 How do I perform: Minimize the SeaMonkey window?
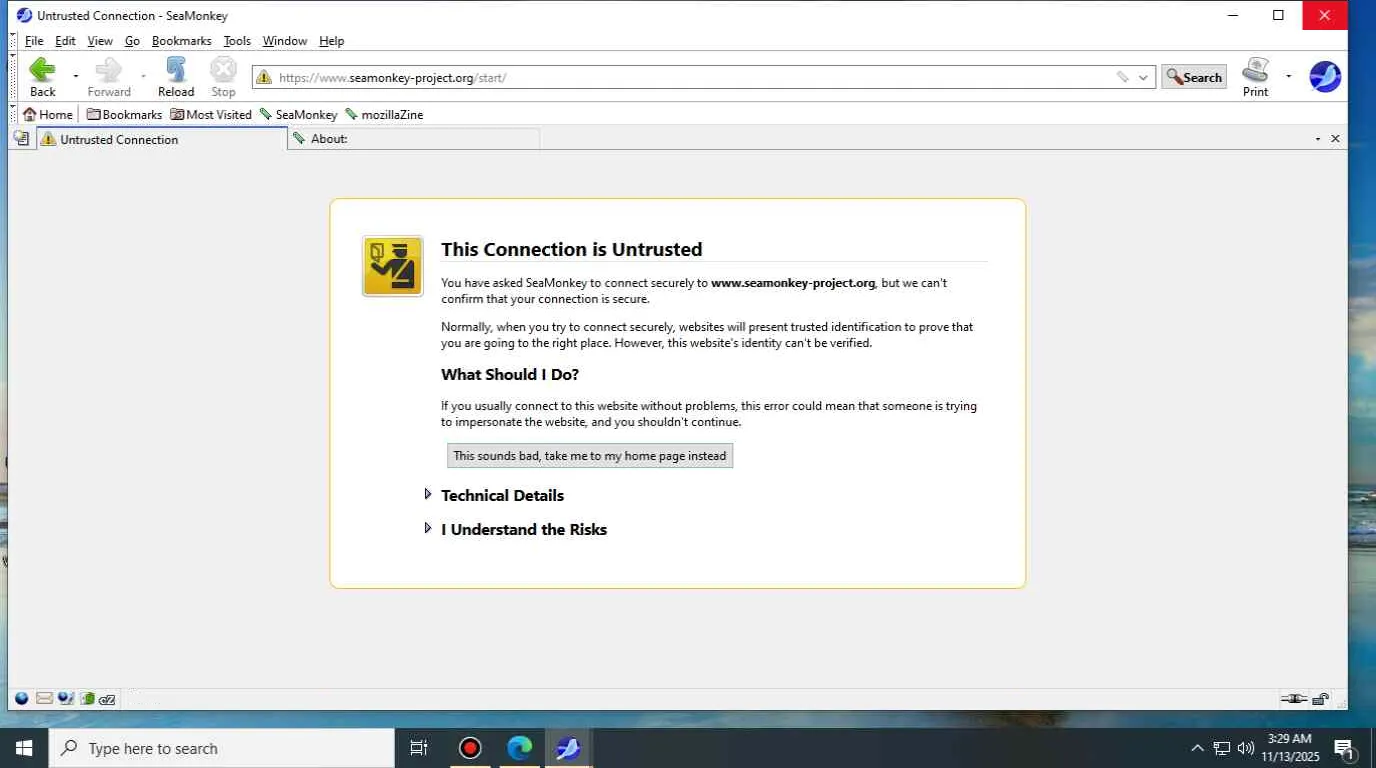coord(1233,15)
